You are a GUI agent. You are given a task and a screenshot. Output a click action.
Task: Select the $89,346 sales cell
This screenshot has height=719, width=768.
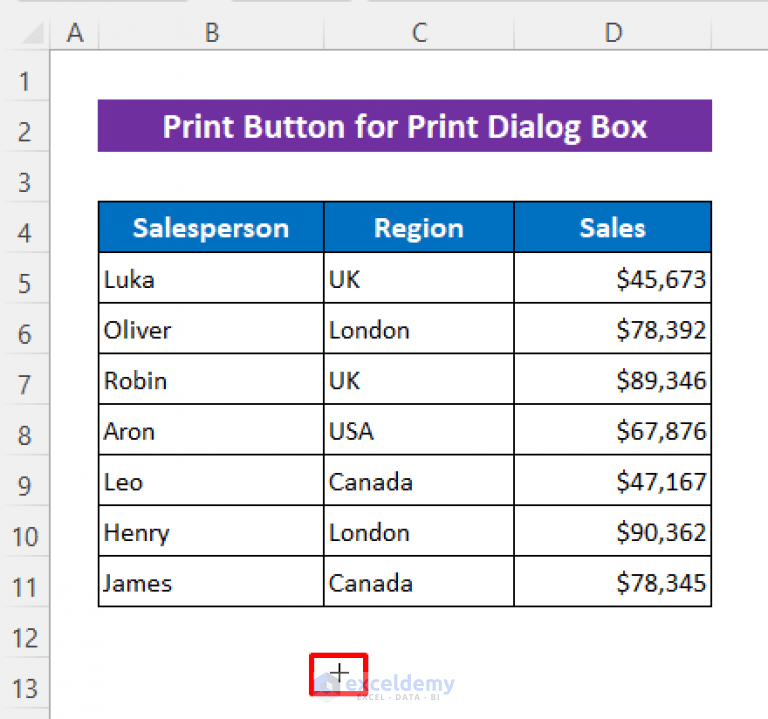click(x=613, y=379)
